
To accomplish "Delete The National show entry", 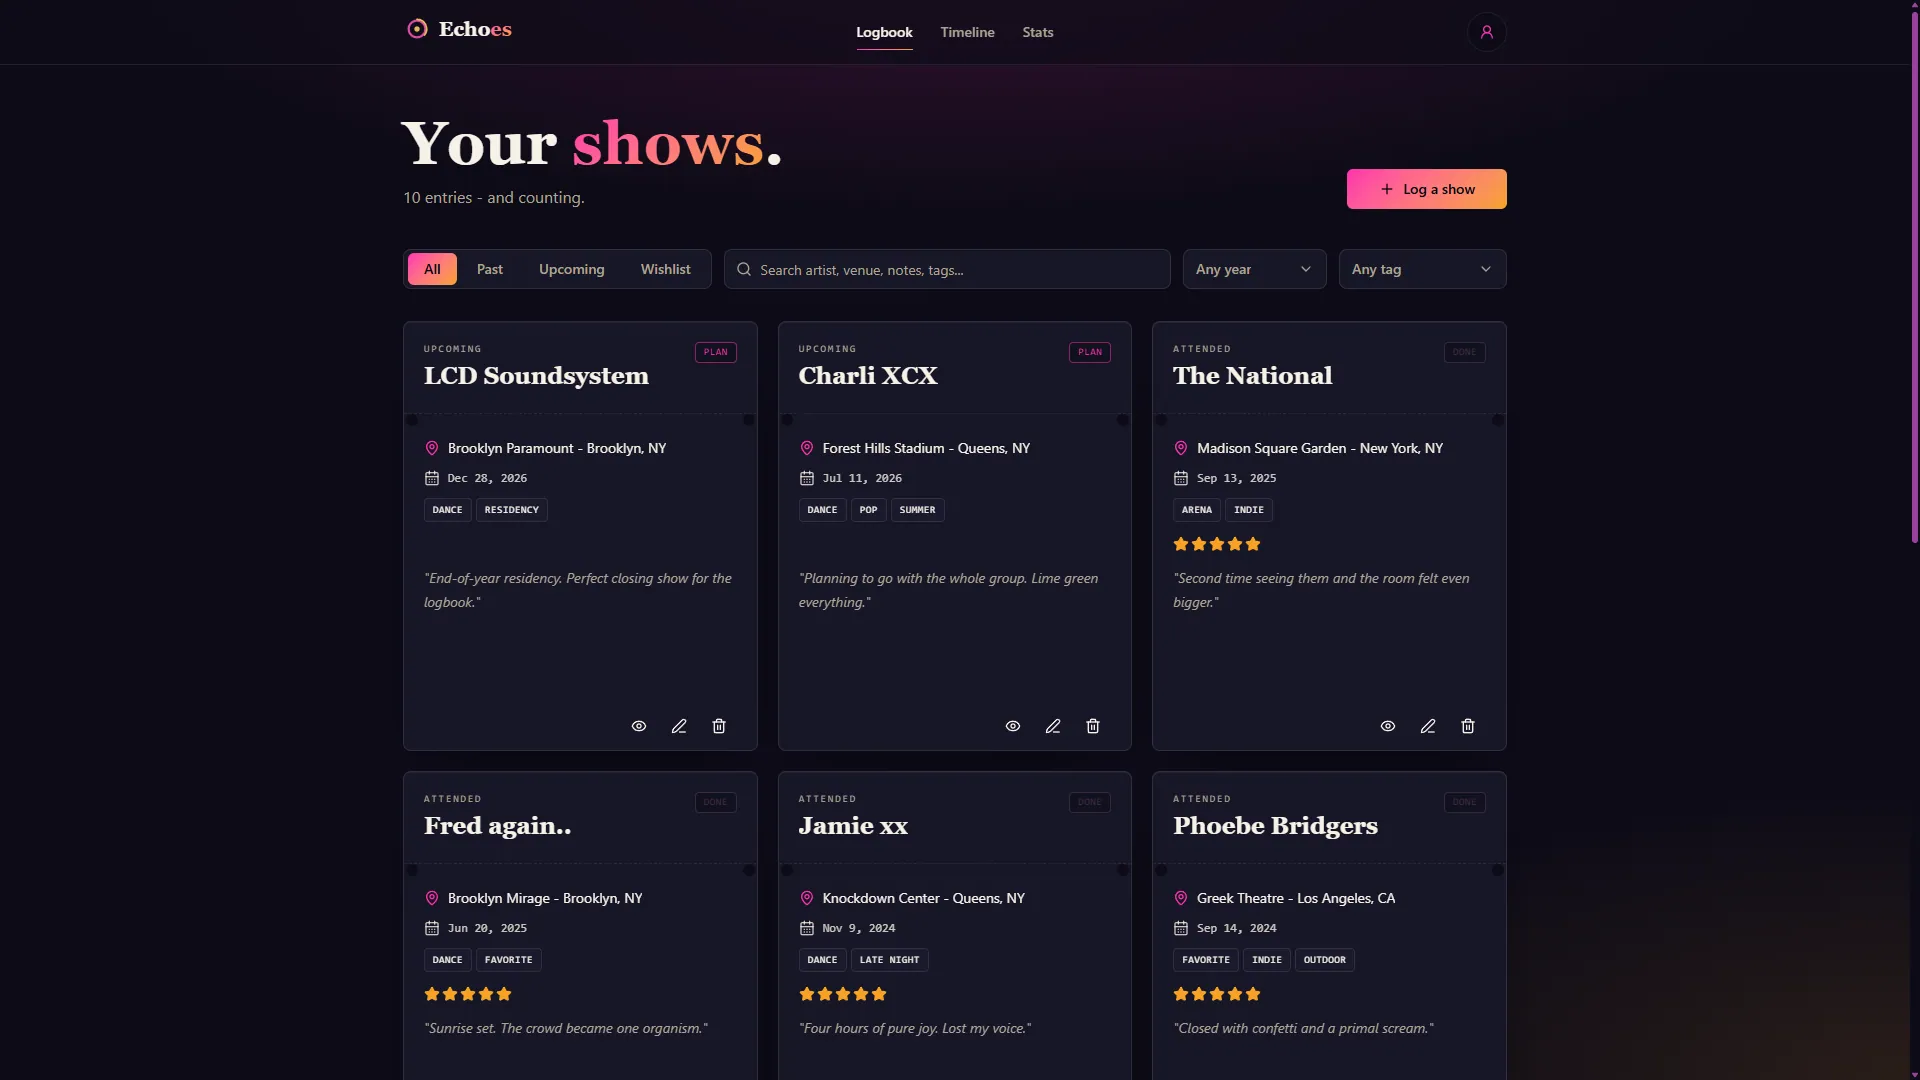I will [x=1468, y=726].
